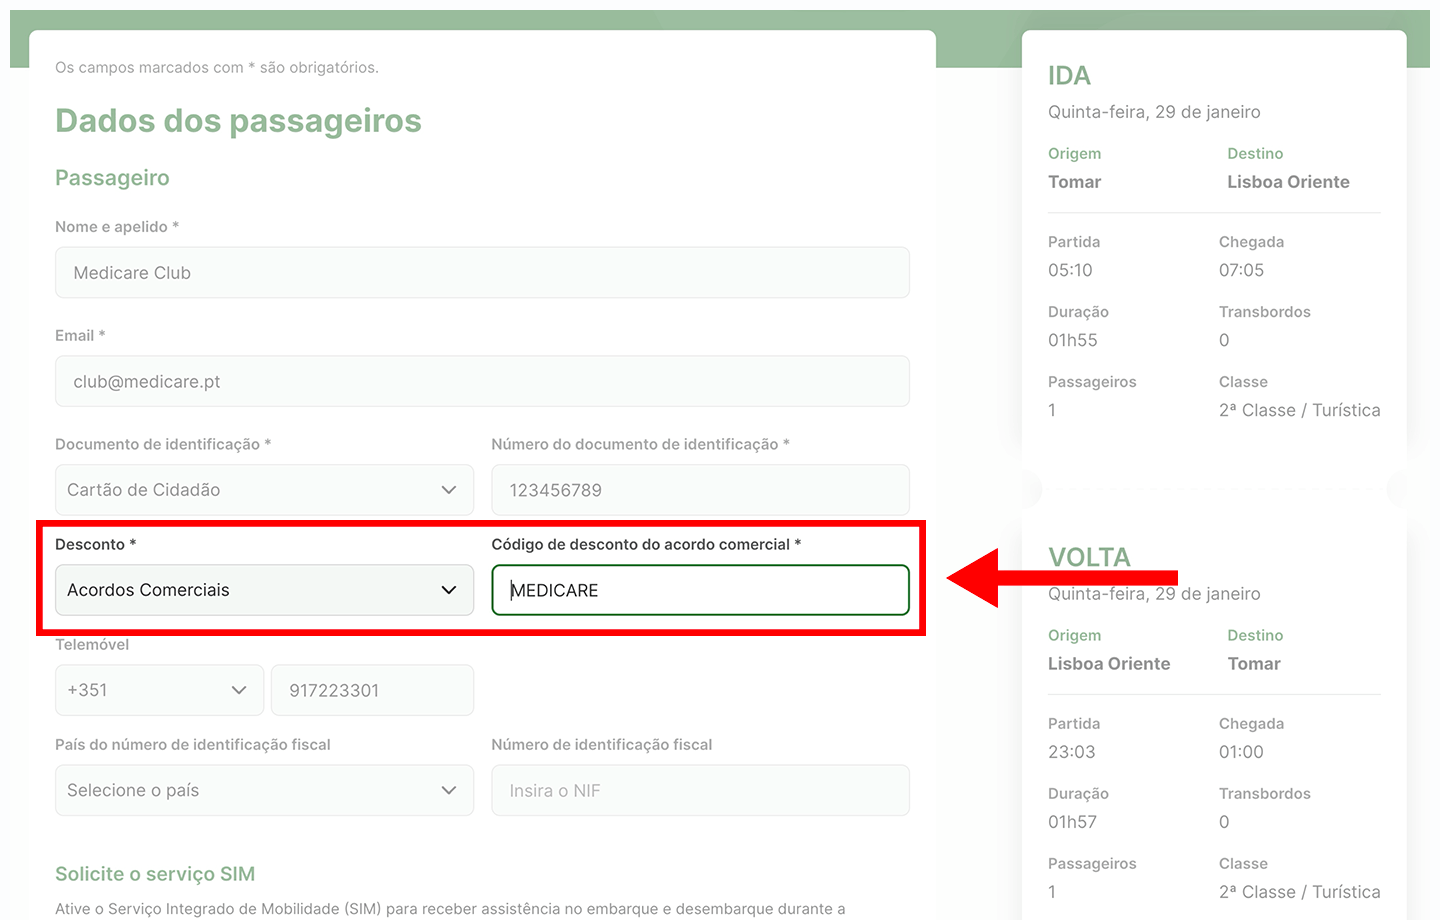Viewport: 1440px width, 920px height.
Task: Click the chevron next to +351 country code
Action: pyautogui.click(x=239, y=690)
